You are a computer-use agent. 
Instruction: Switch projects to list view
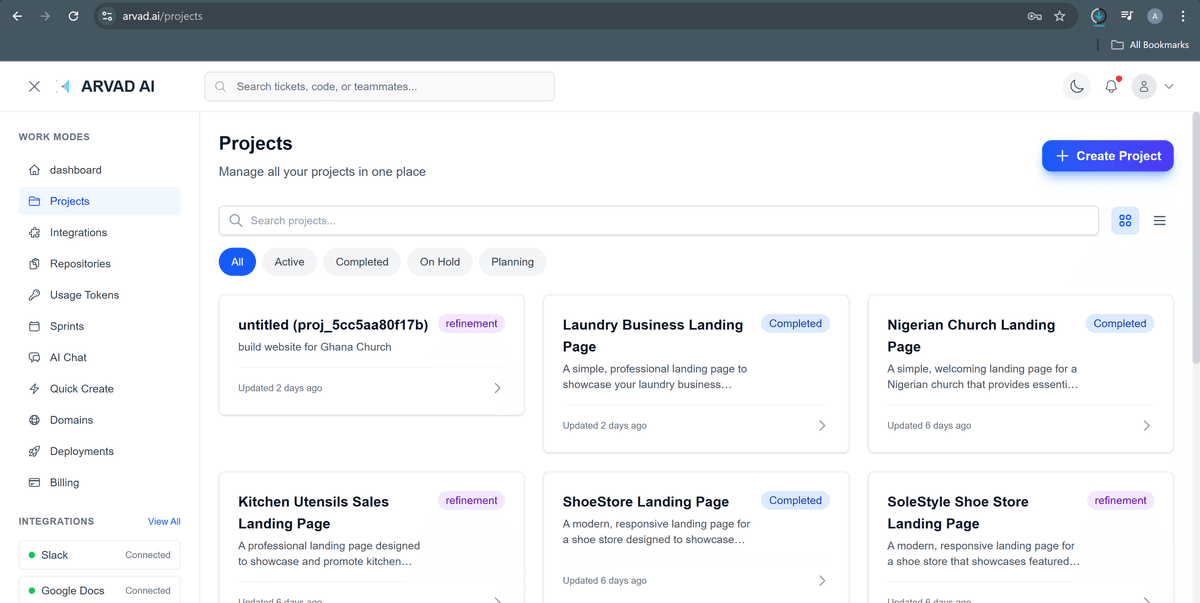pyautogui.click(x=1159, y=220)
